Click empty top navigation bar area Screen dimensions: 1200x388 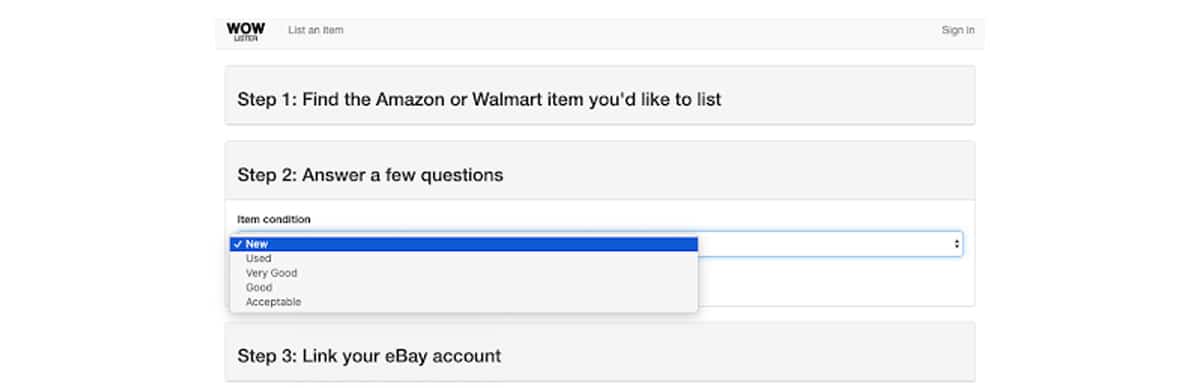point(640,31)
